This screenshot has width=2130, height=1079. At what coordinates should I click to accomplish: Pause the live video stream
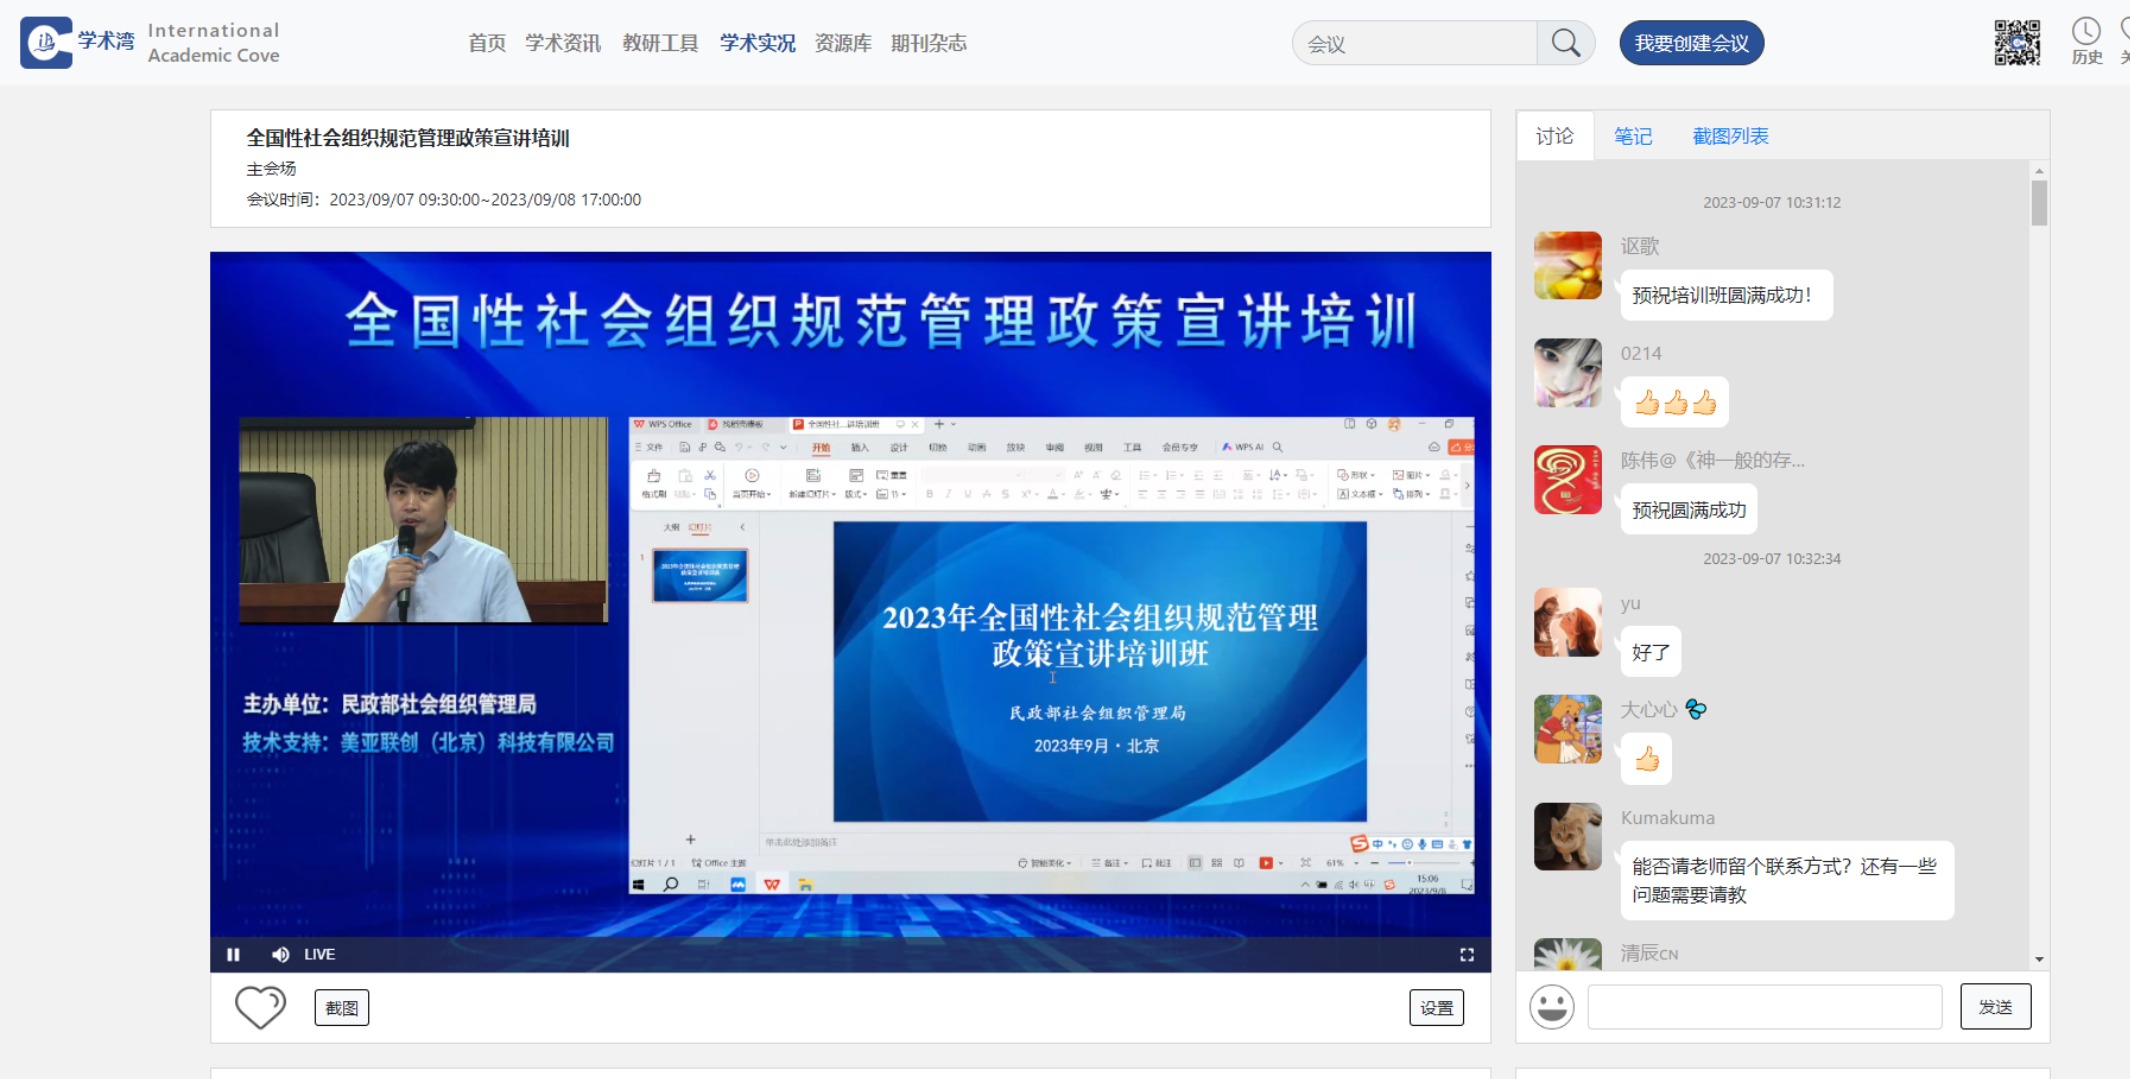(x=233, y=955)
